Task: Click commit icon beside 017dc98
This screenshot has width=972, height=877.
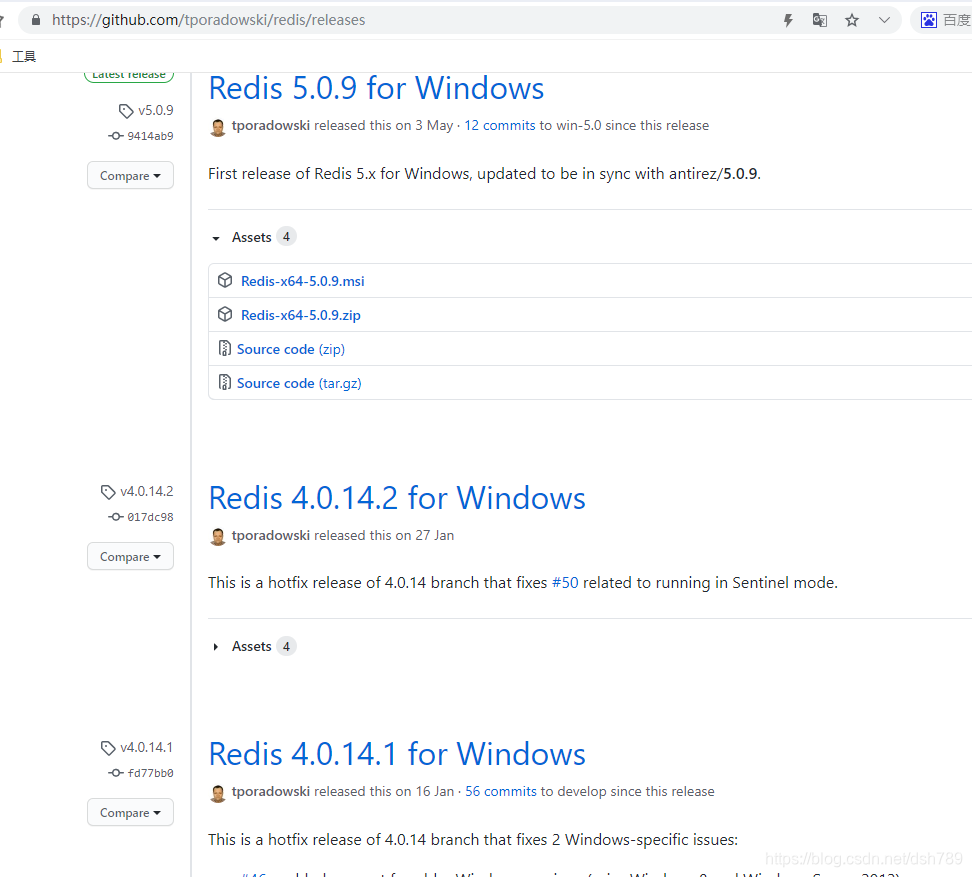Action: [x=115, y=517]
